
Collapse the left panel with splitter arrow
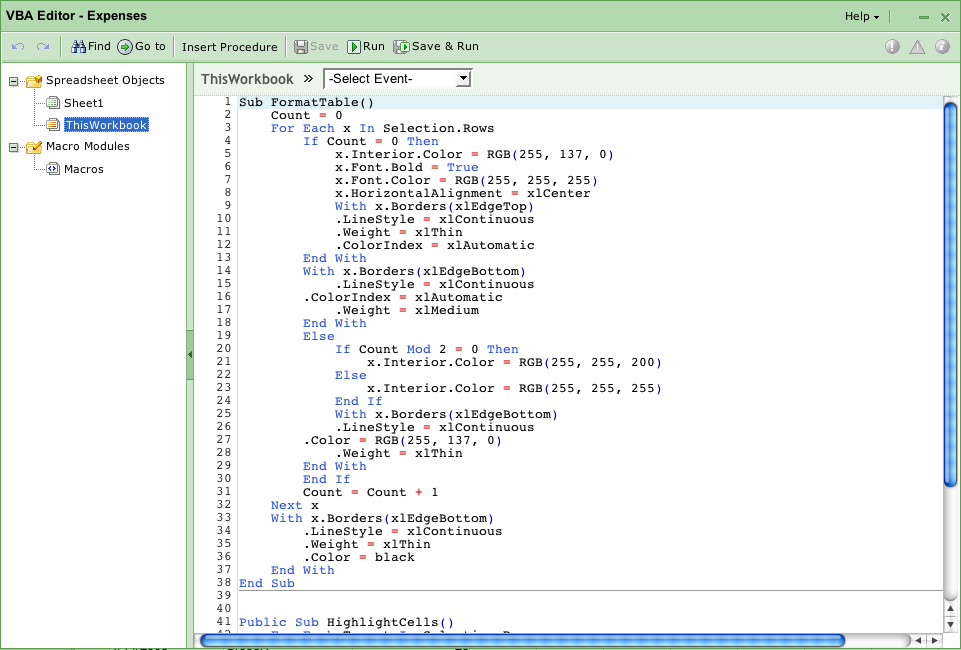[x=190, y=355]
